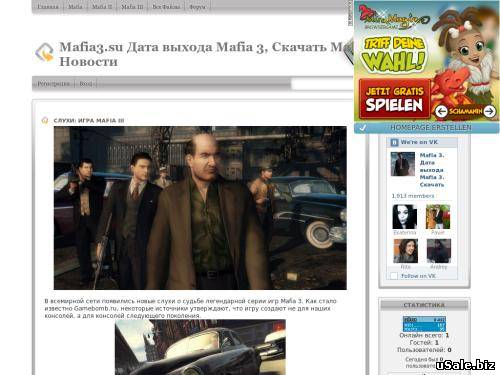Click the Triff Deine Wahl ad banner text
Viewport: 500px width, 375px height.
coord(394,55)
